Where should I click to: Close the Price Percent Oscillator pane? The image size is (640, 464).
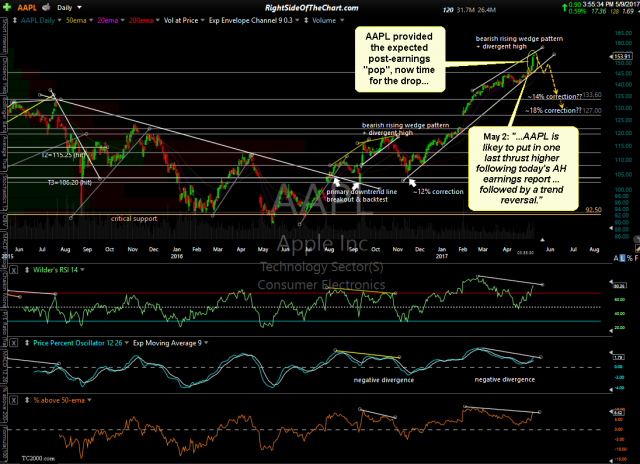coord(13,343)
